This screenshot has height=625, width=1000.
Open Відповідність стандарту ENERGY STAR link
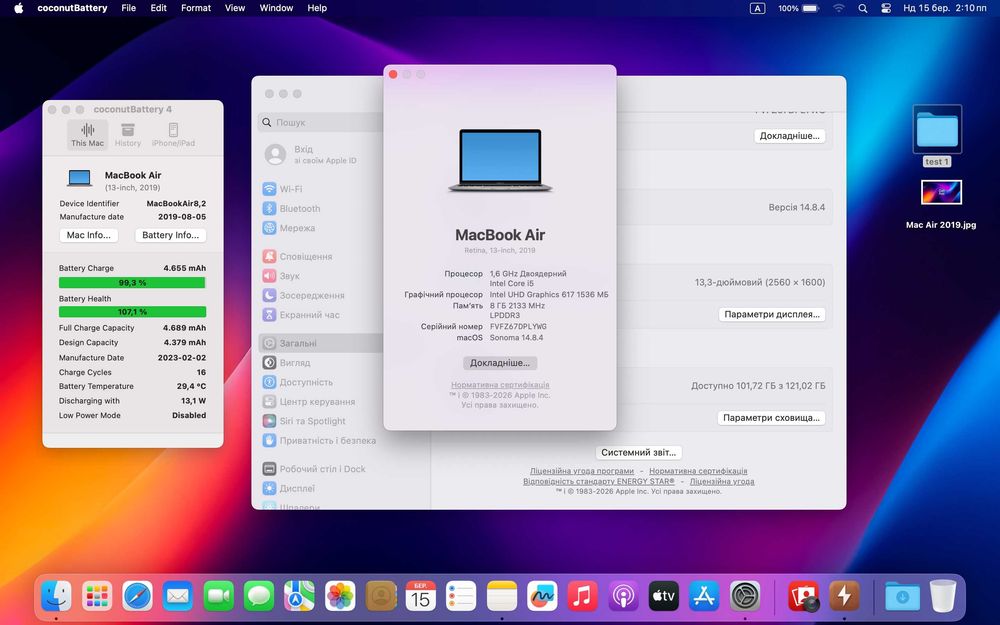tap(599, 482)
